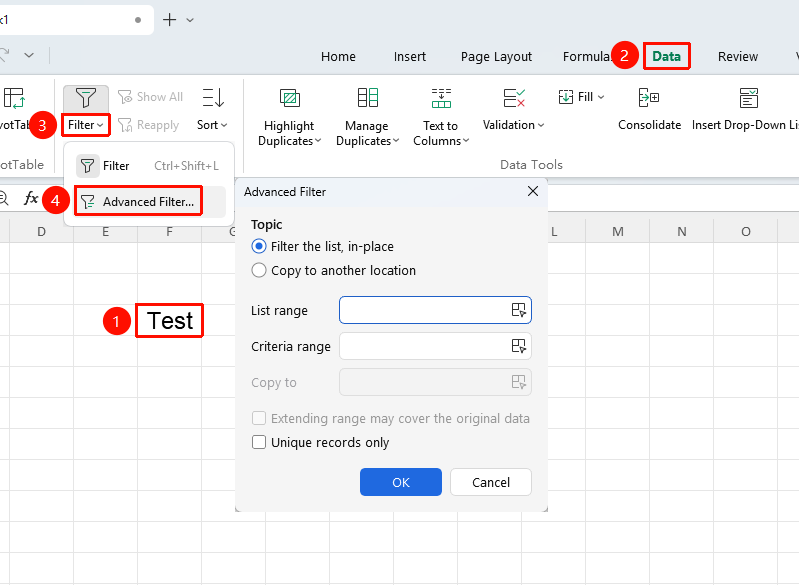This screenshot has height=585, width=799.
Task: Select Copy to another location option
Action: 334,270
